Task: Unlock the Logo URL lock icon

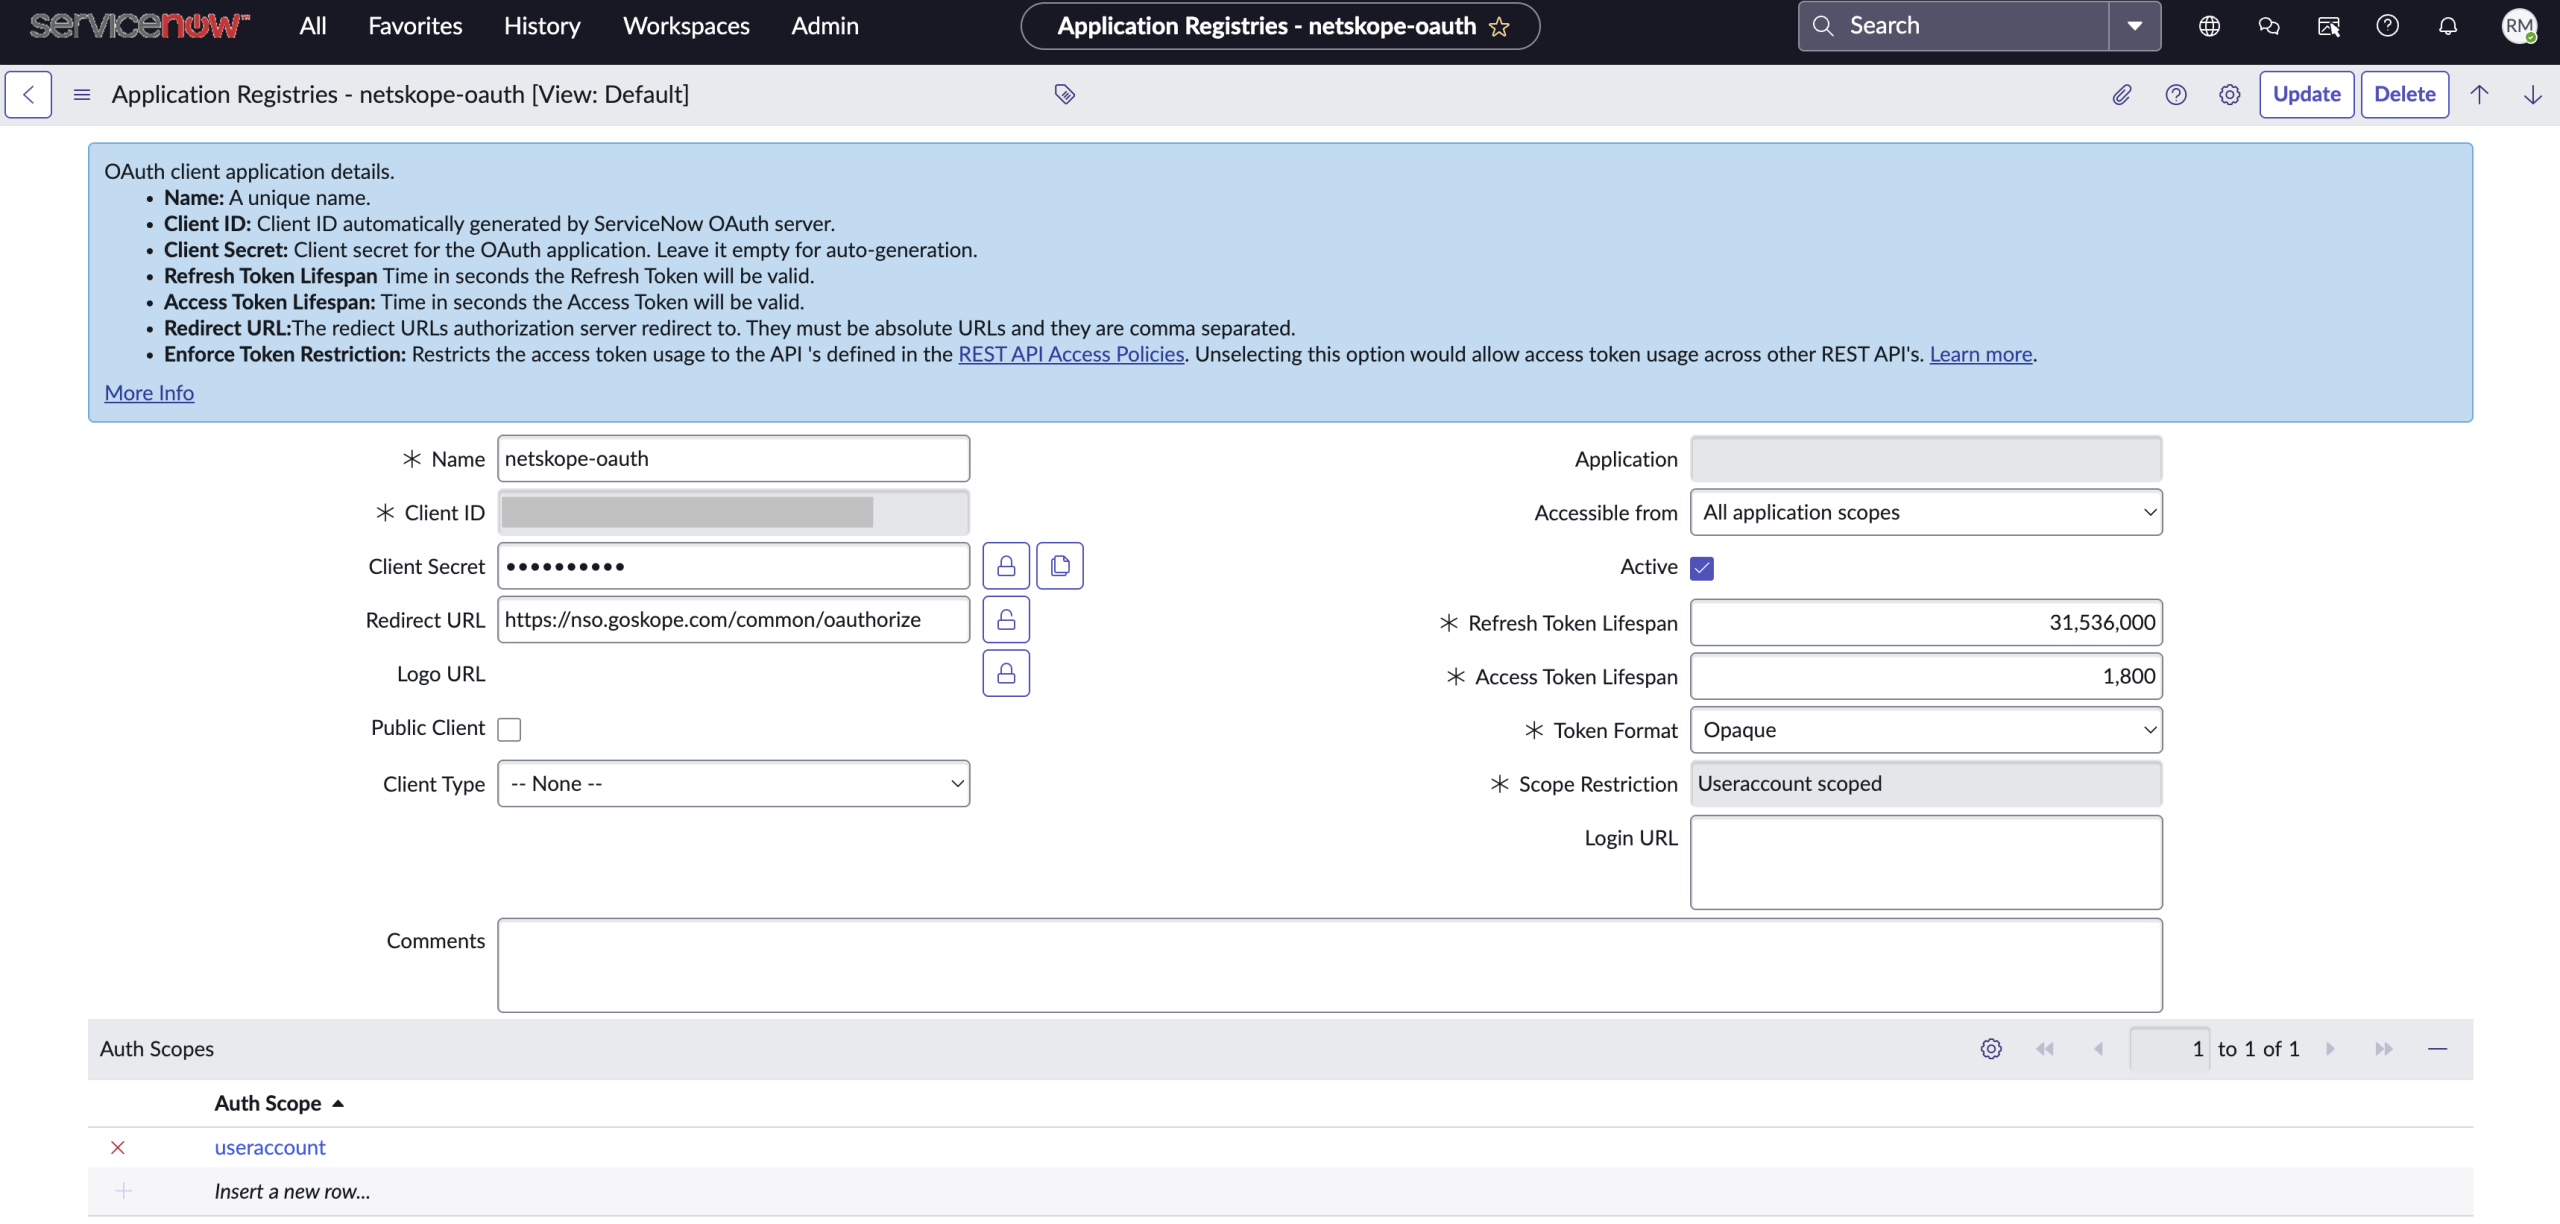Action: coord(1006,673)
